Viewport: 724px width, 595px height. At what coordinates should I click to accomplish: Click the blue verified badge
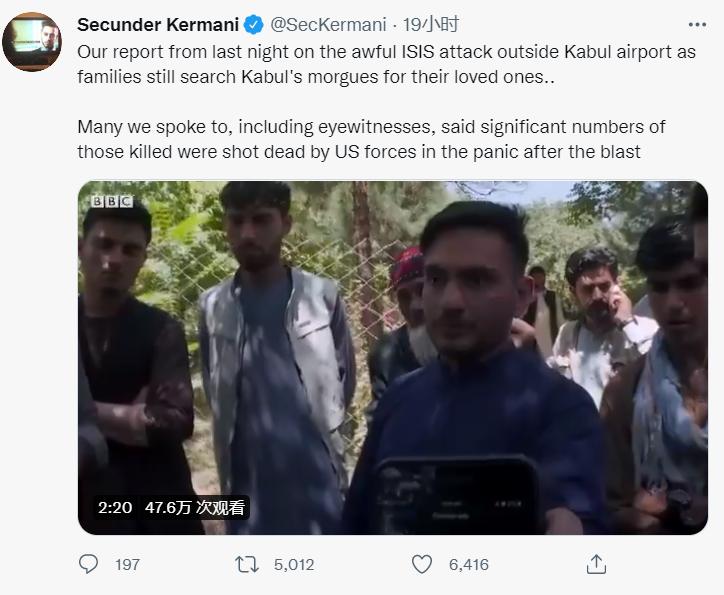tap(254, 24)
